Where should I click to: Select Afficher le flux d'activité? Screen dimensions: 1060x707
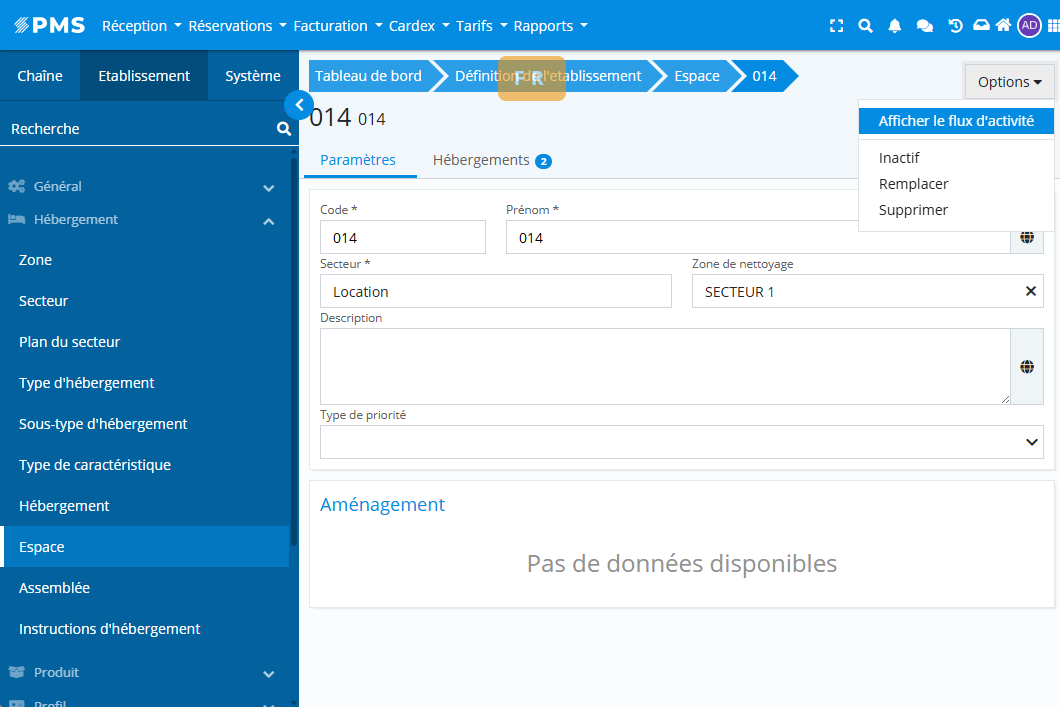pyautogui.click(x=955, y=121)
